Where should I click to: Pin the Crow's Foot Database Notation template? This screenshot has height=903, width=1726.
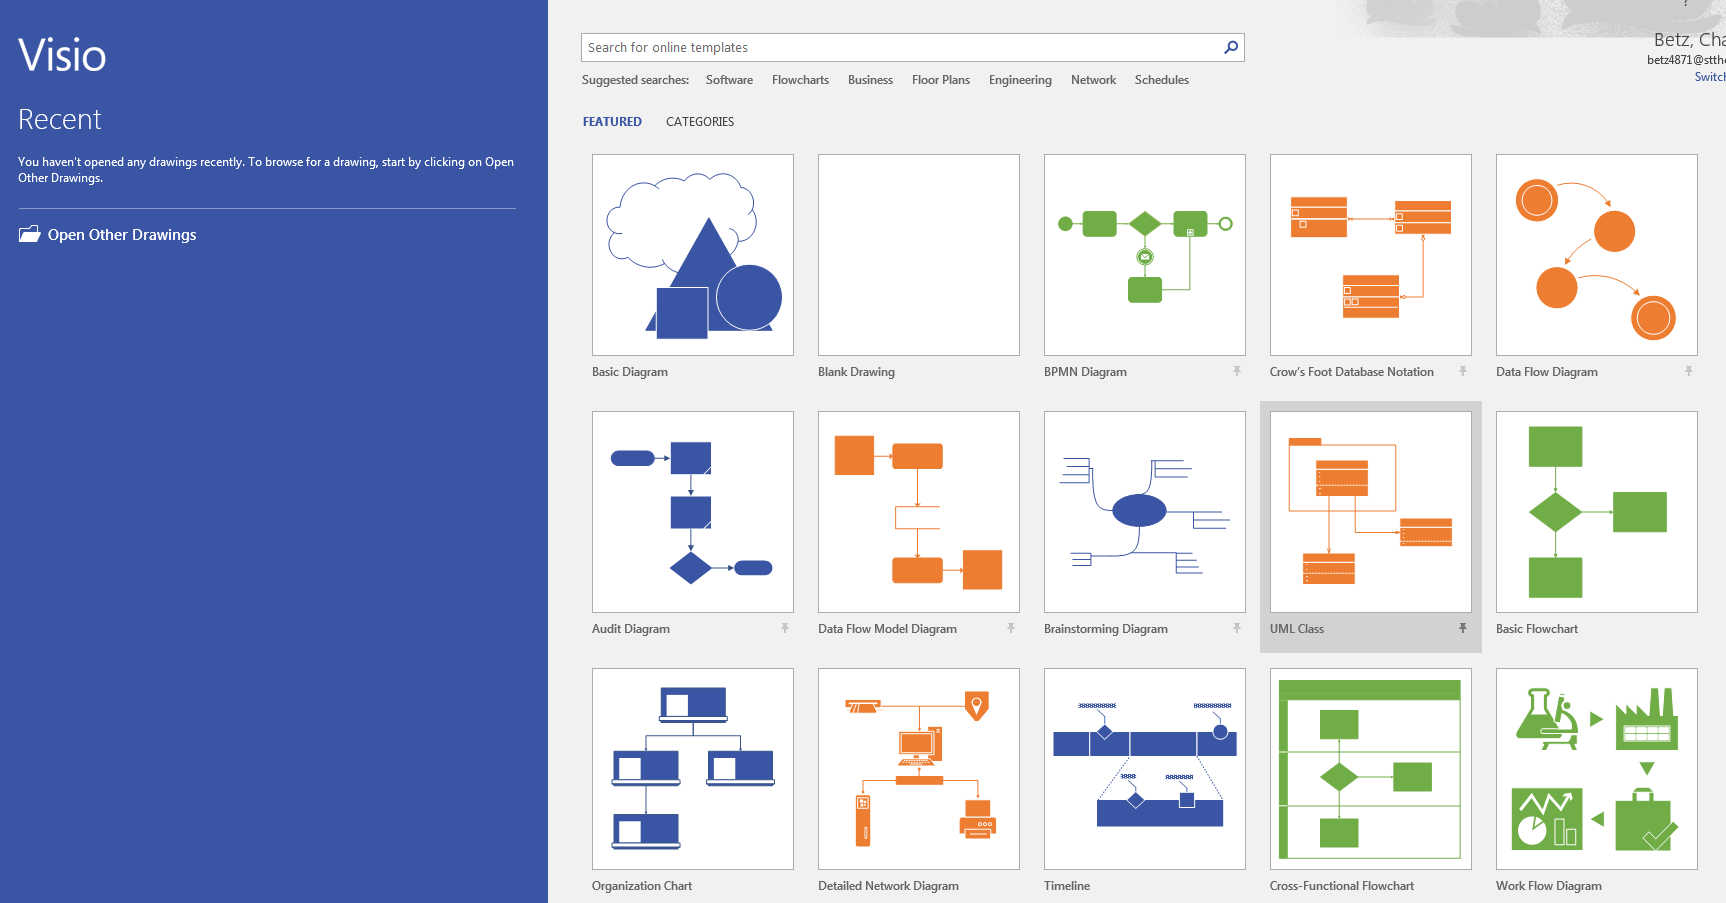1463,371
